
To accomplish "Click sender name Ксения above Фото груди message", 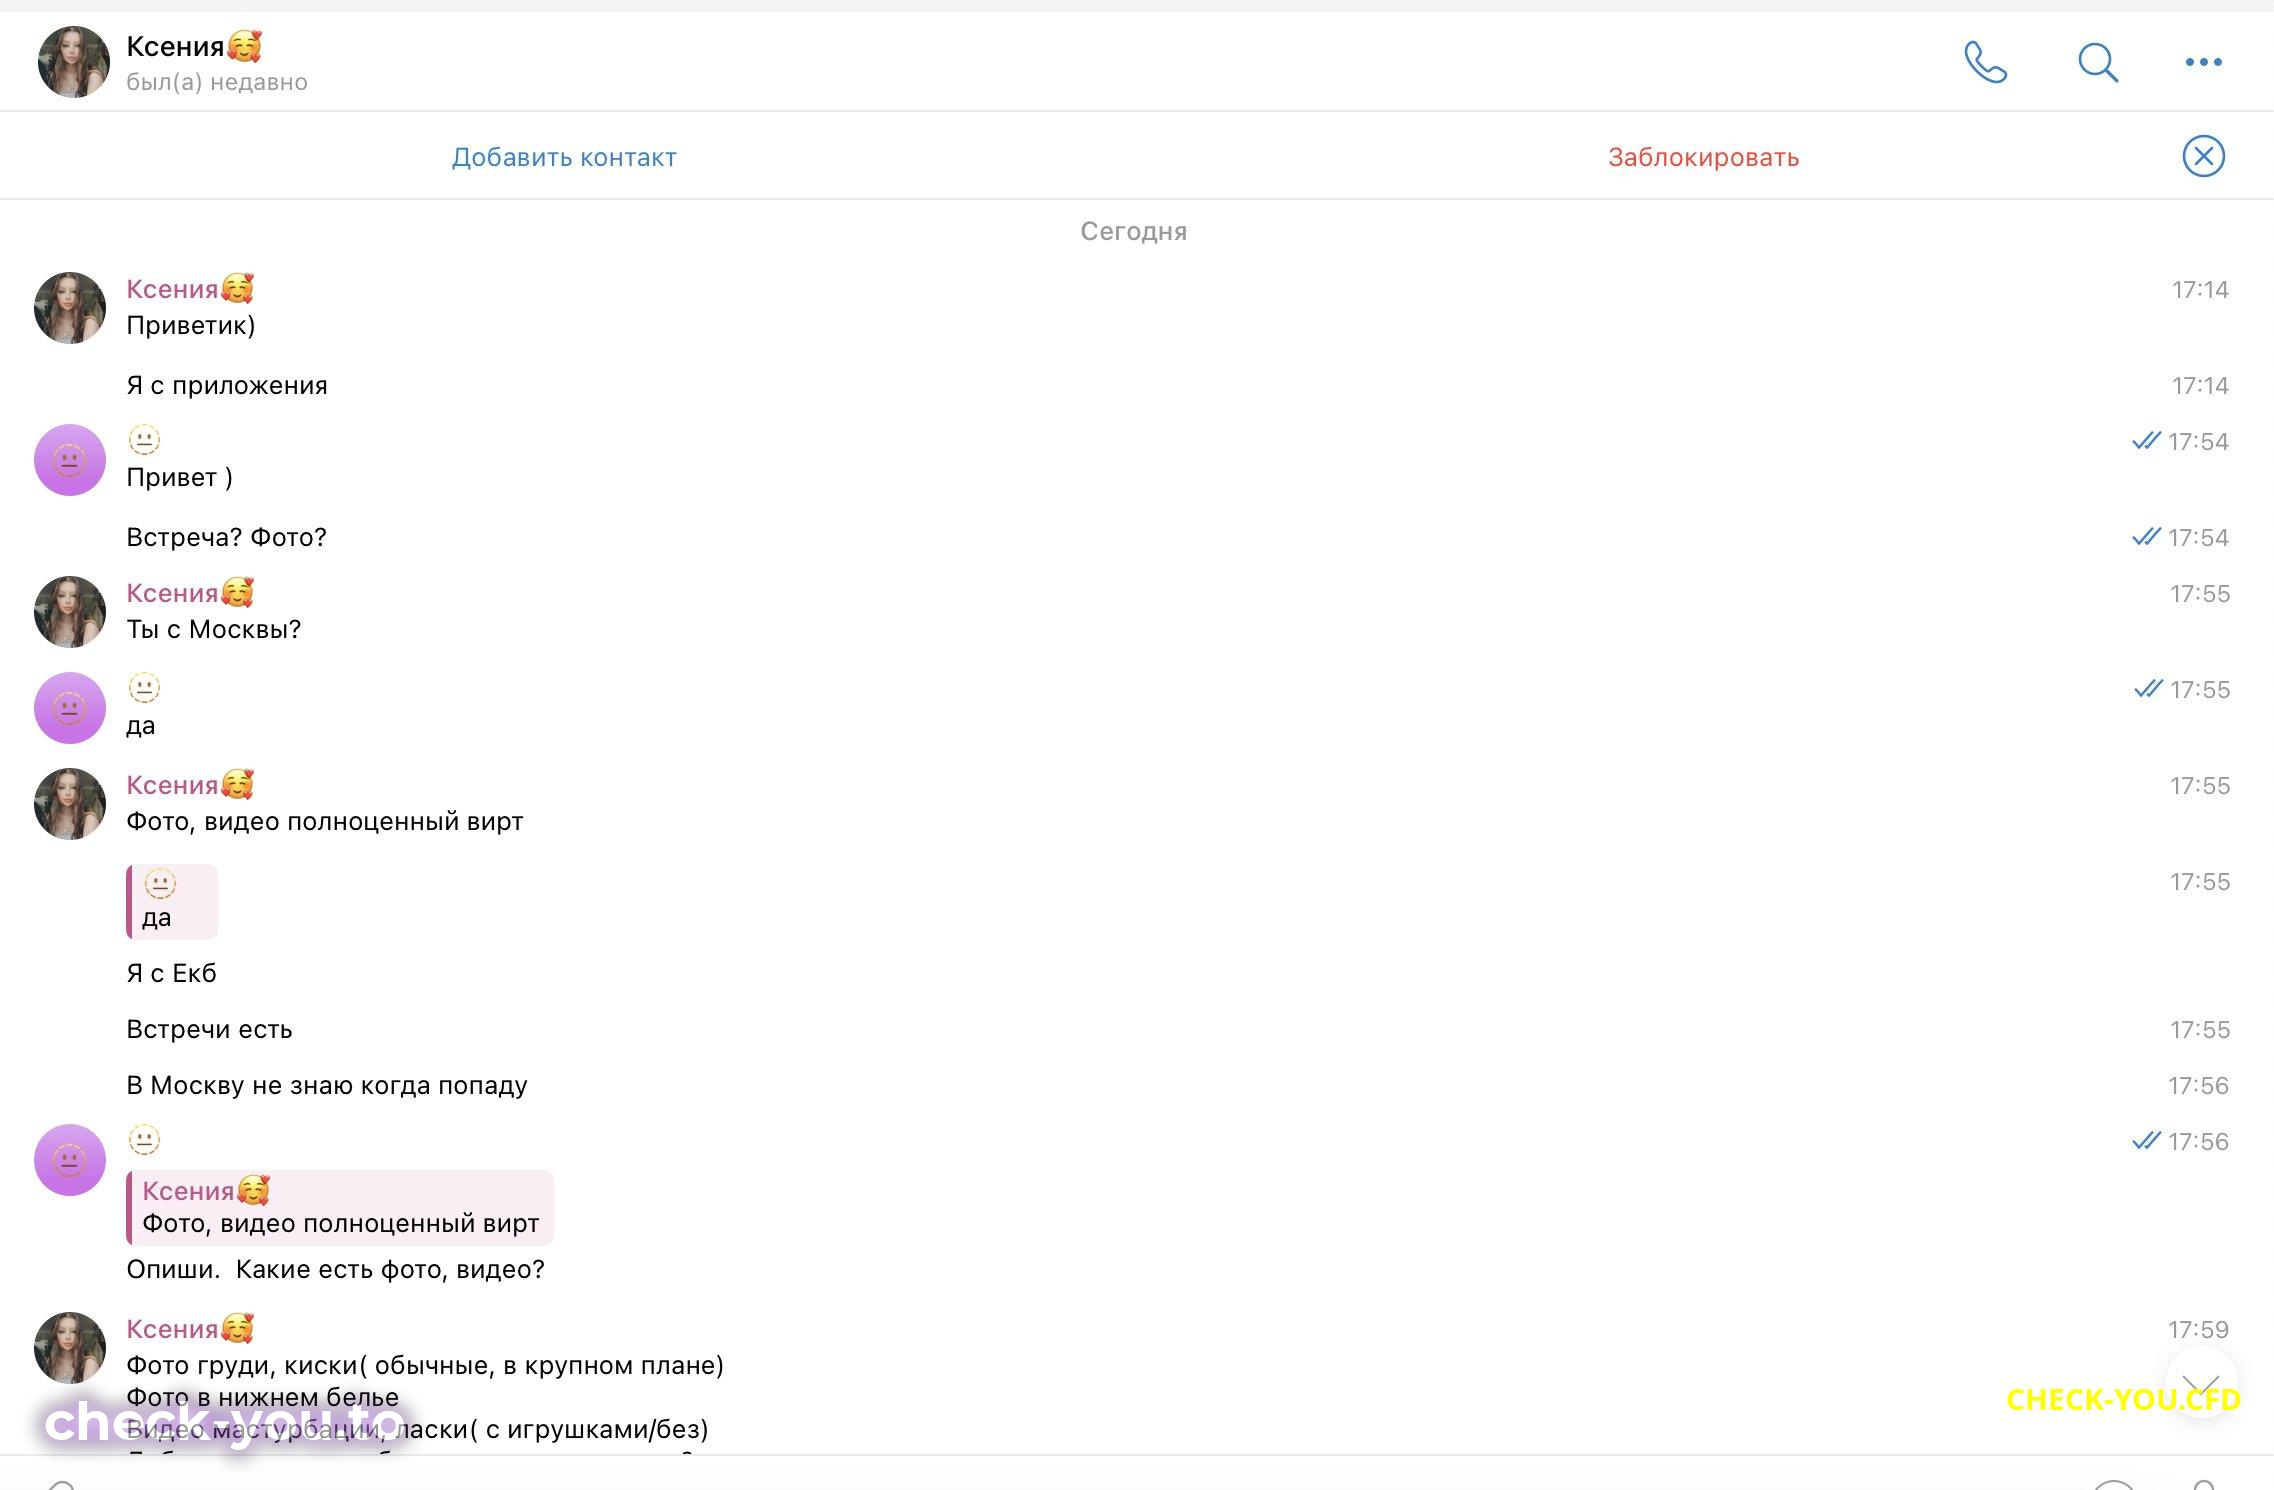I will 190,1329.
